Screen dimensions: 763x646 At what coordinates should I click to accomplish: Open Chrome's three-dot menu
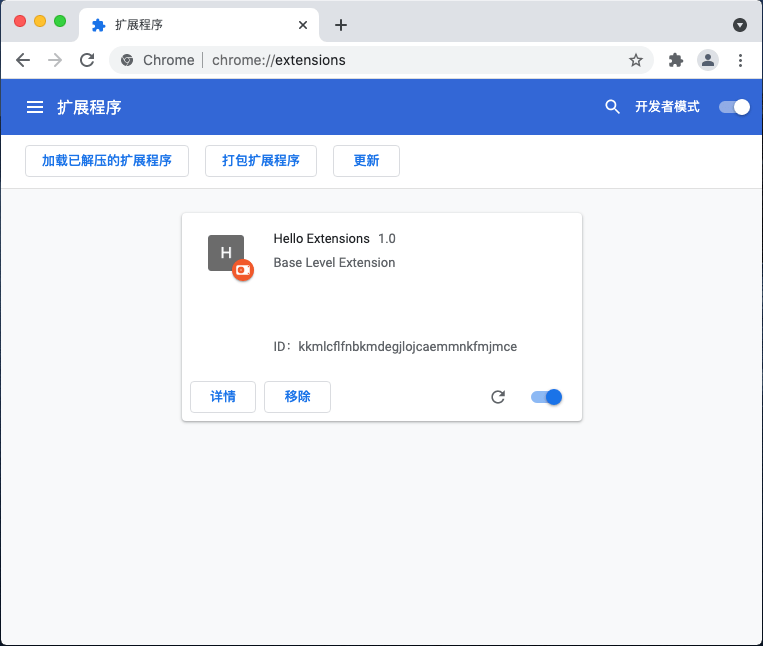tap(740, 60)
